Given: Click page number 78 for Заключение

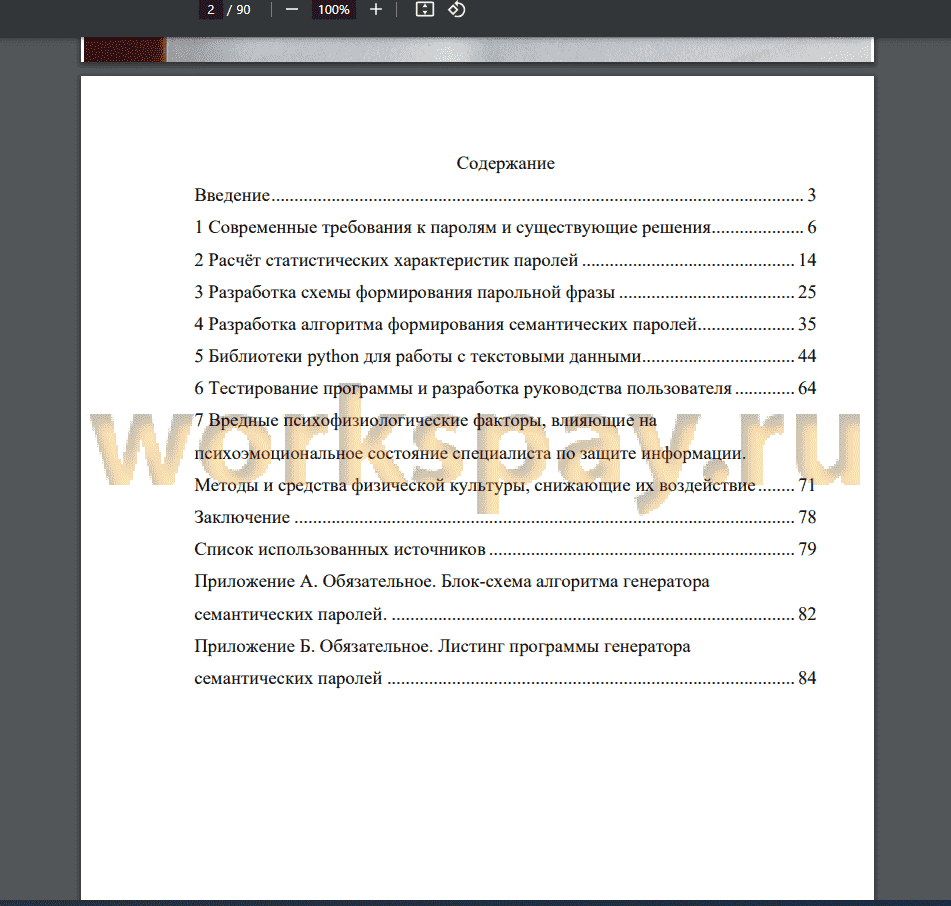Looking at the screenshot, I should click(807, 517).
